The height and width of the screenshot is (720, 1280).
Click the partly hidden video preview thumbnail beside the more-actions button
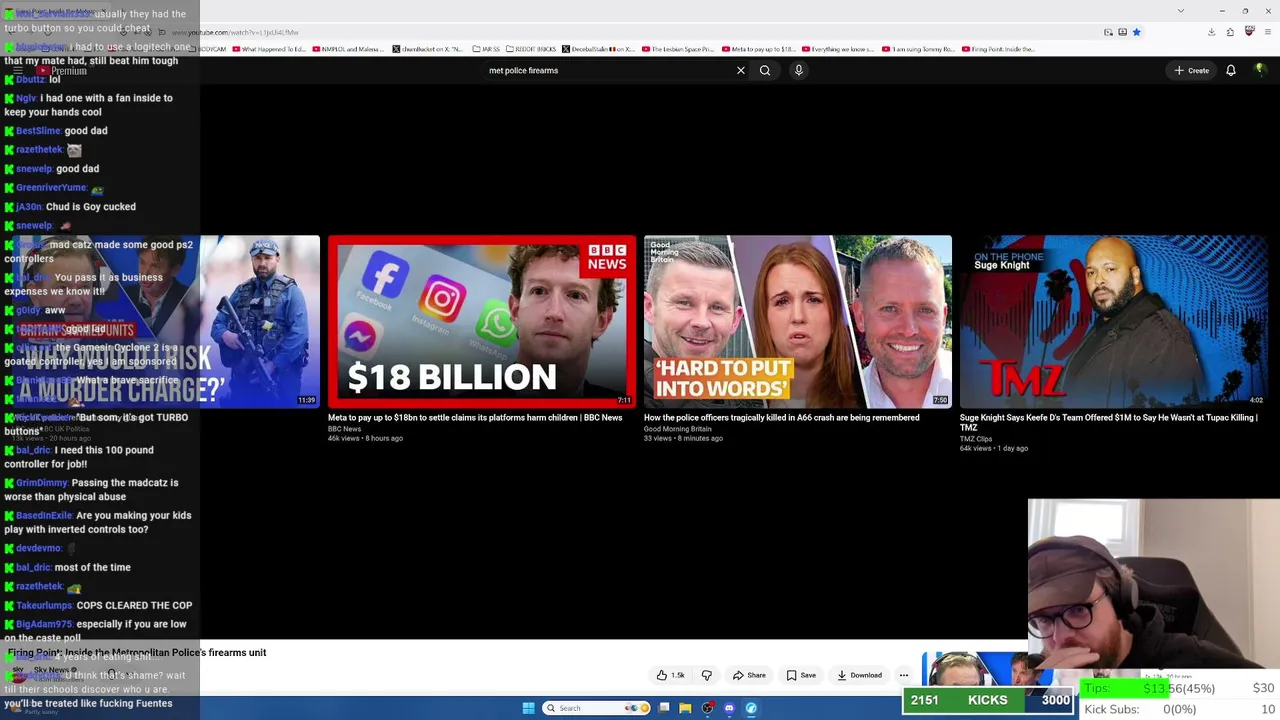pyautogui.click(x=974, y=669)
